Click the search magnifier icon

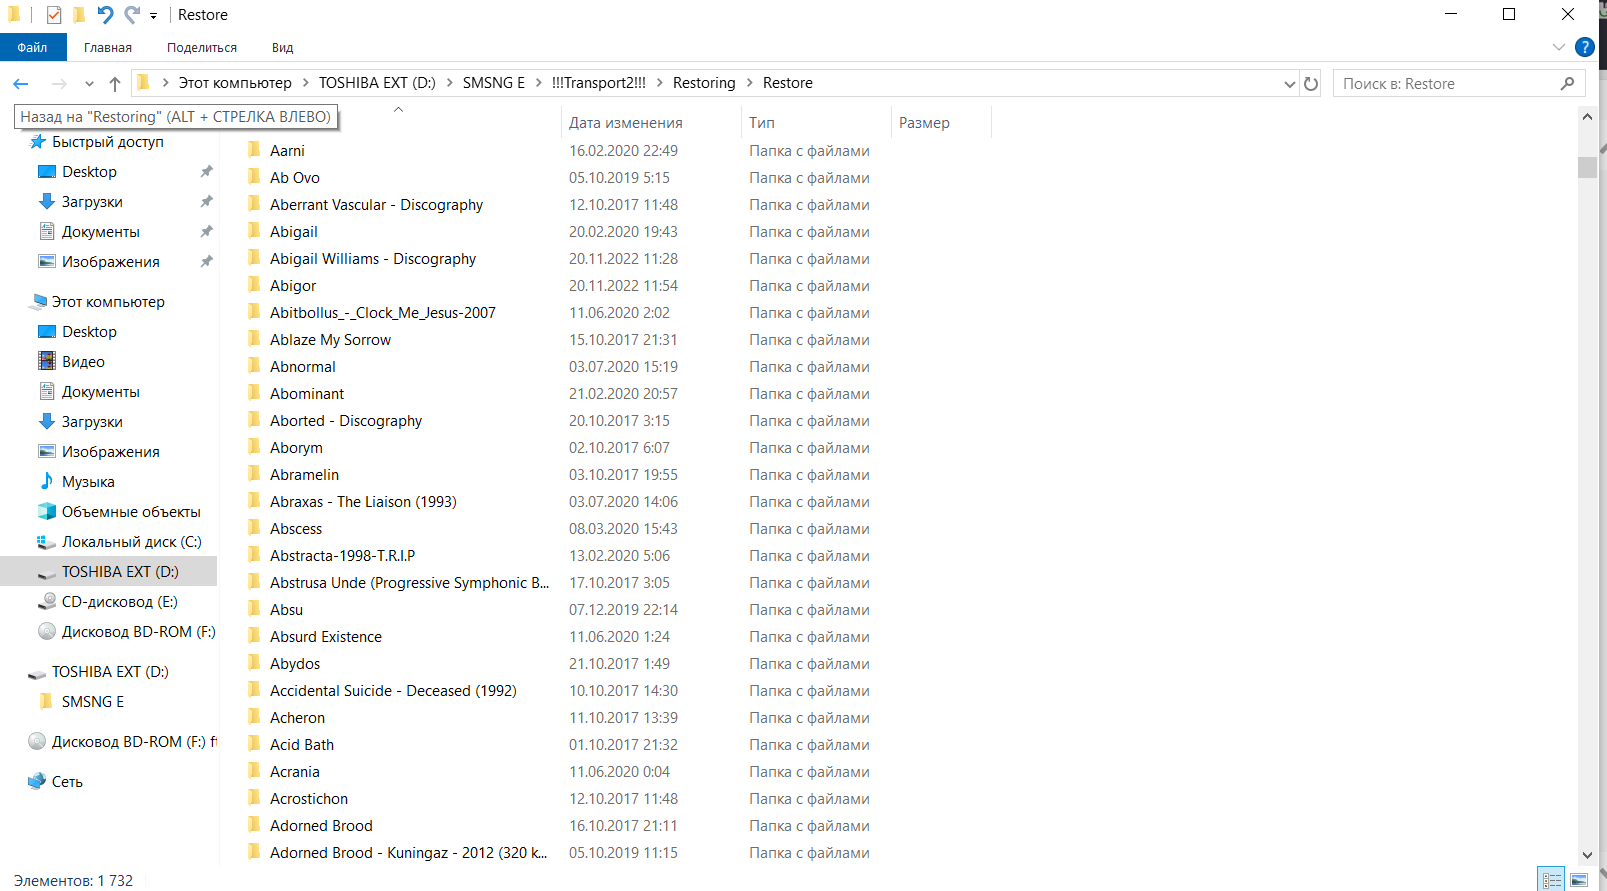click(1567, 84)
